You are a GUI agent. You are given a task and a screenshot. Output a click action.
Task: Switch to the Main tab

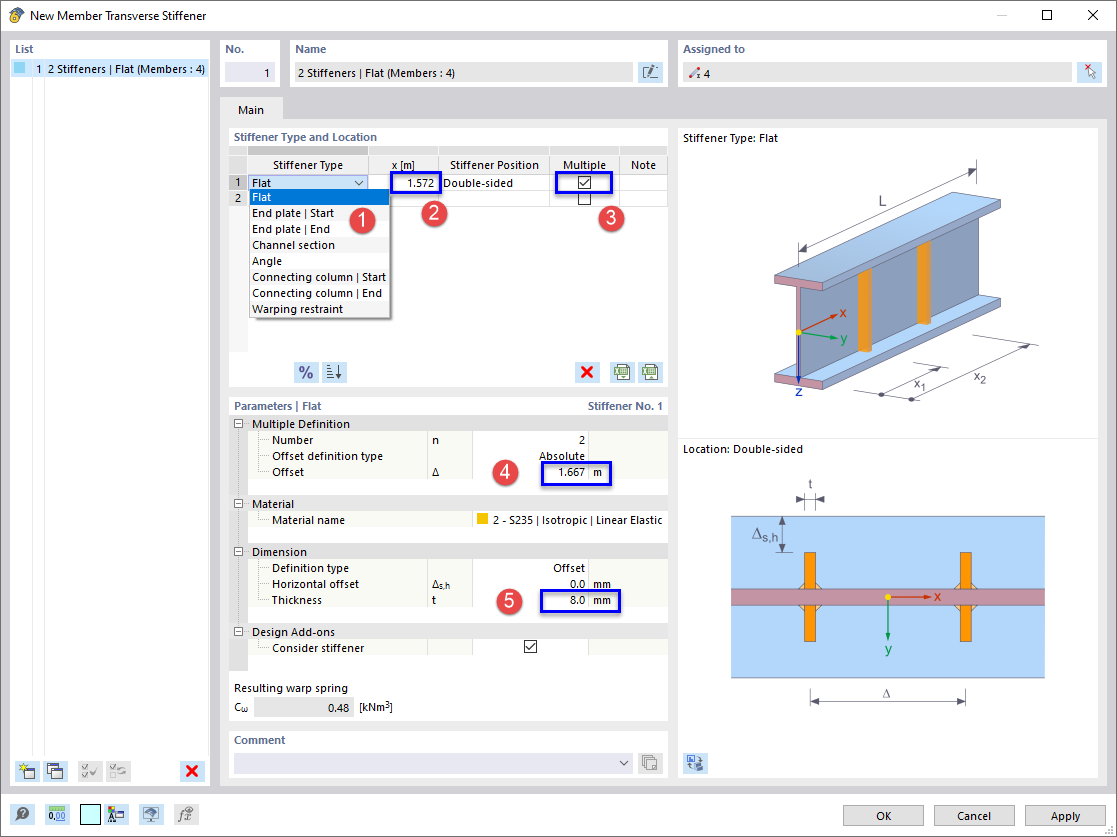point(250,109)
